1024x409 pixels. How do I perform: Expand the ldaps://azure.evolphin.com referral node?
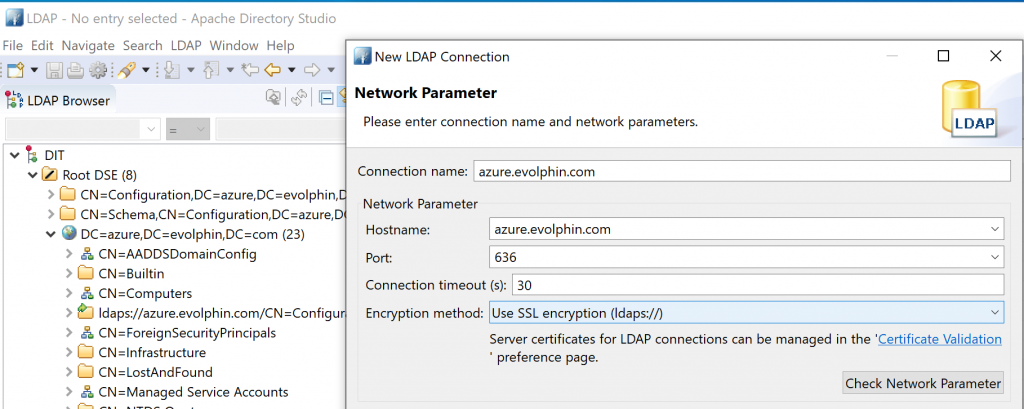(x=69, y=313)
